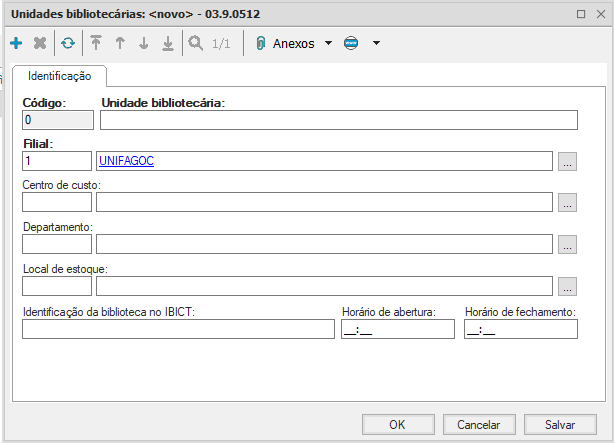Expand the Anexos dropdown arrow
The width and height of the screenshot is (614, 445).
329,44
